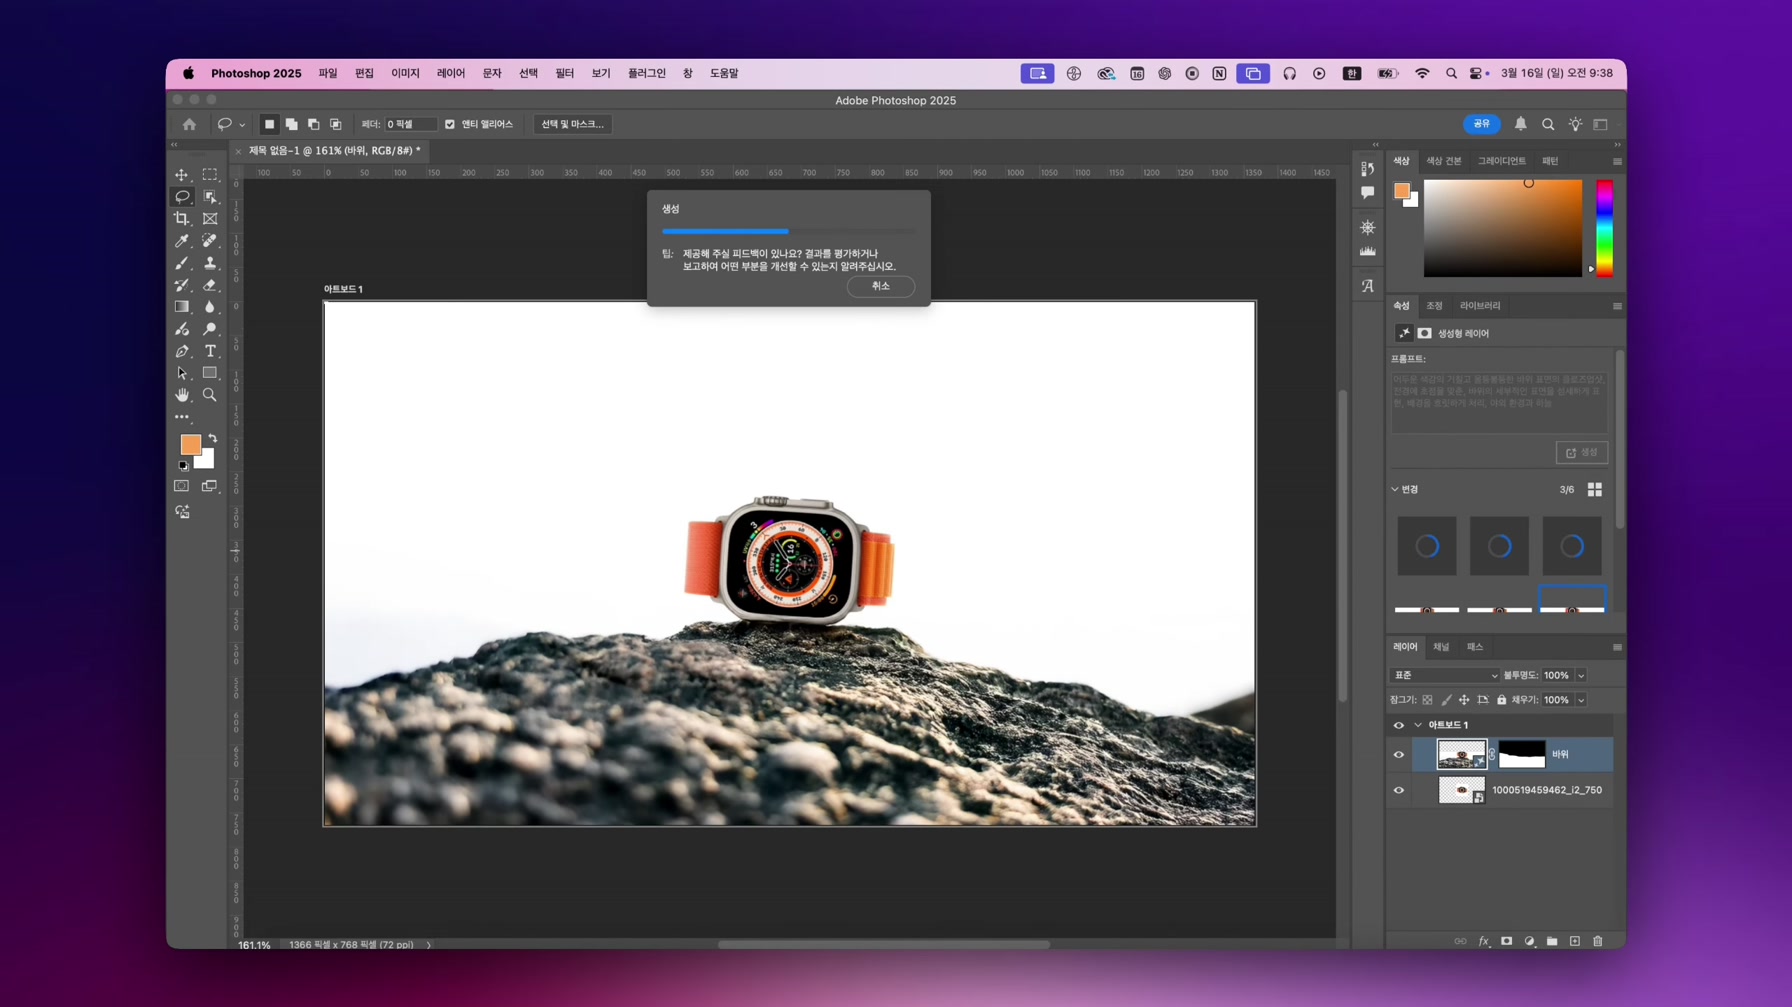Select the Rectangular Marquee tool
Image resolution: width=1792 pixels, height=1007 pixels.
coord(209,175)
